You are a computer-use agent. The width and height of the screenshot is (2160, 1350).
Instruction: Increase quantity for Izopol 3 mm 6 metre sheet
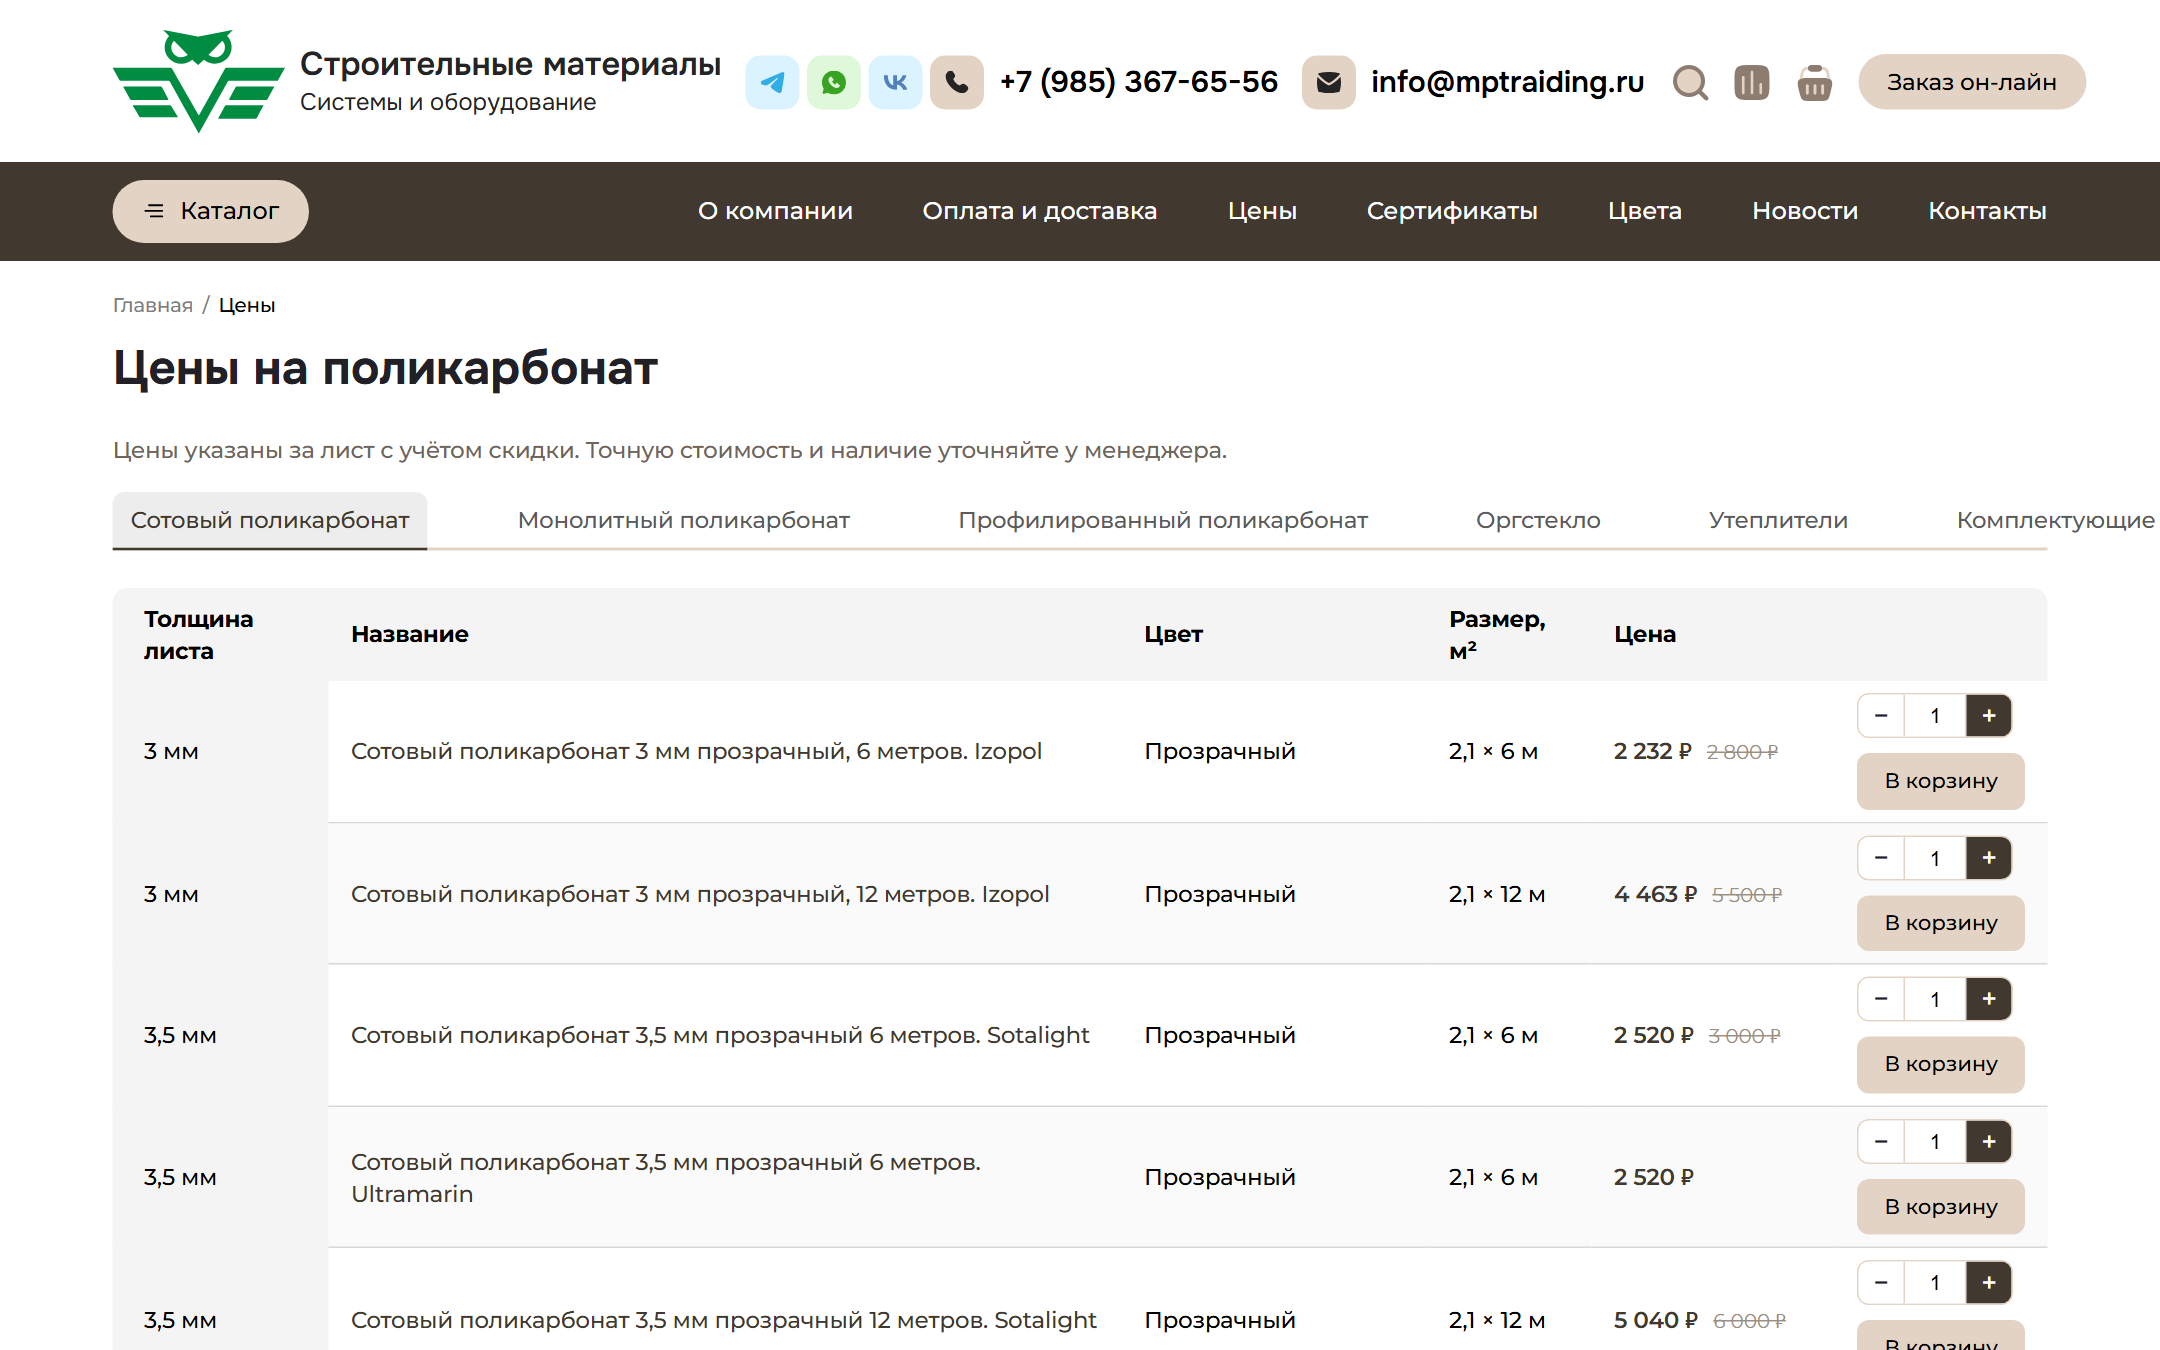[x=1989, y=716]
